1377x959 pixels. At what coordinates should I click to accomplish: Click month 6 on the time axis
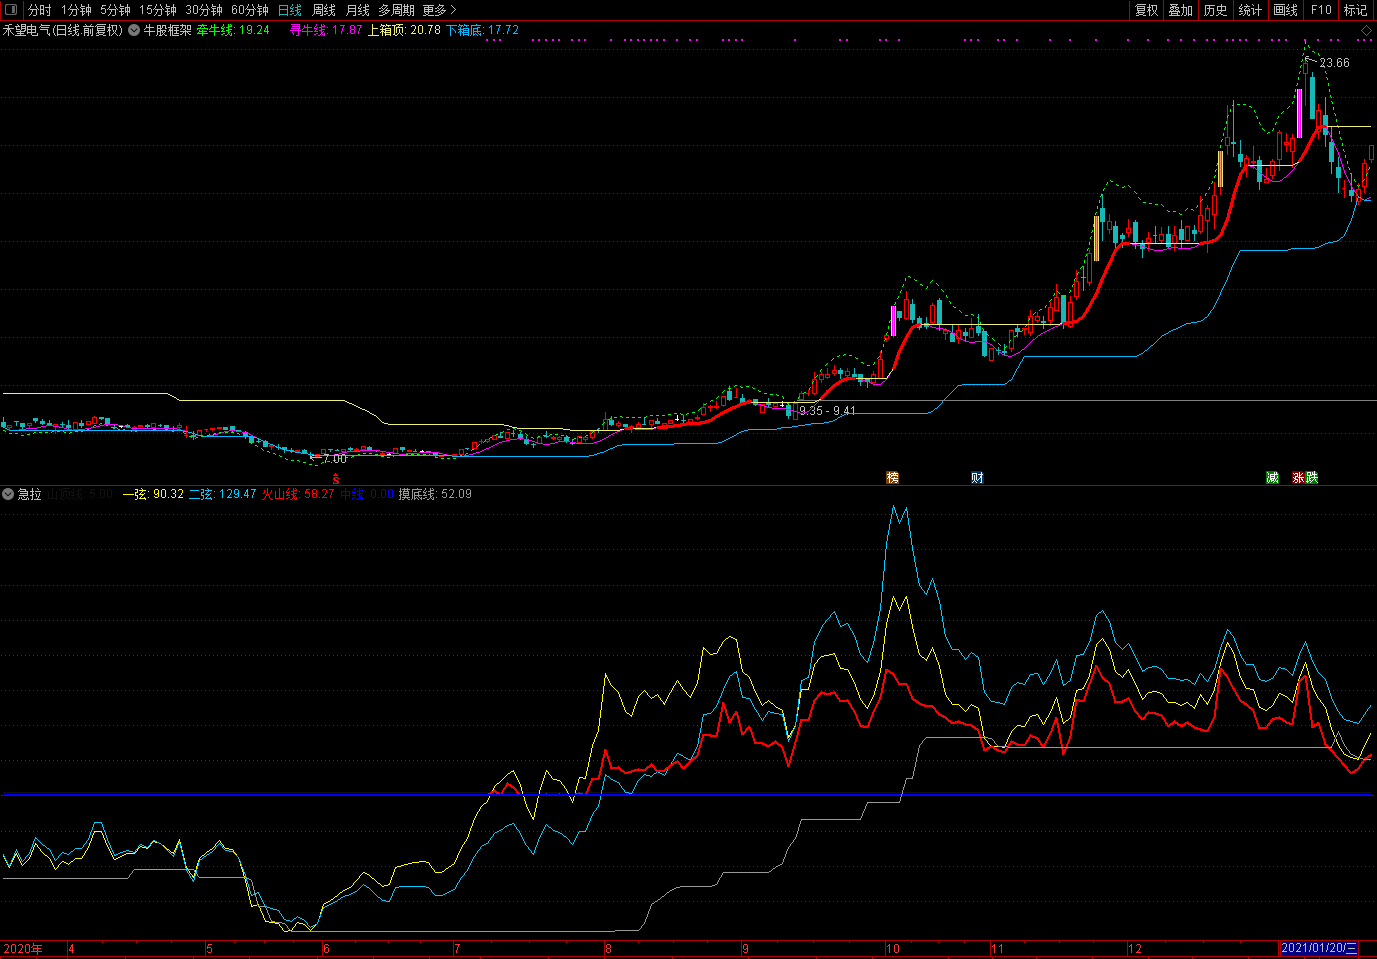tap(326, 949)
